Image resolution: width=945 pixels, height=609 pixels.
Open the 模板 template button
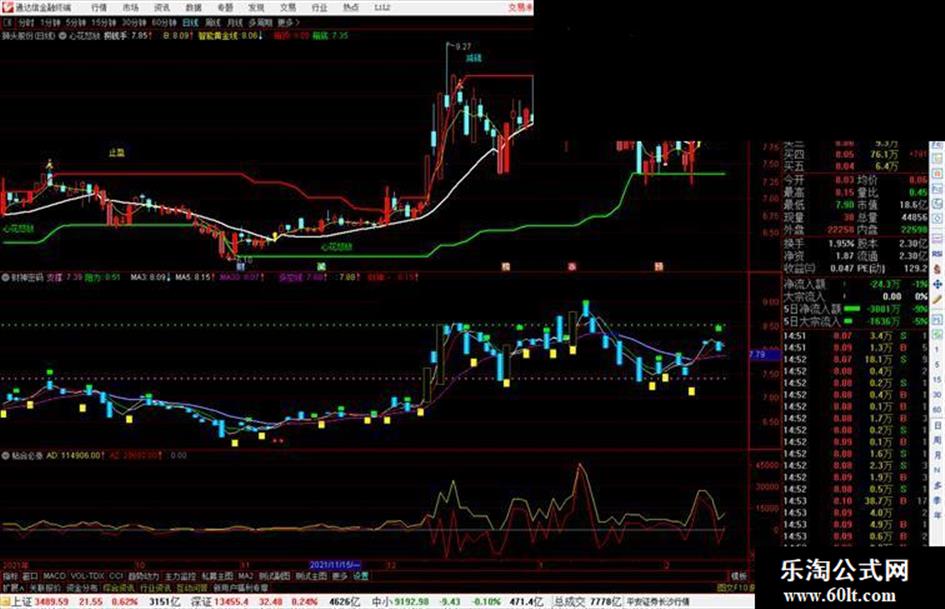[738, 576]
